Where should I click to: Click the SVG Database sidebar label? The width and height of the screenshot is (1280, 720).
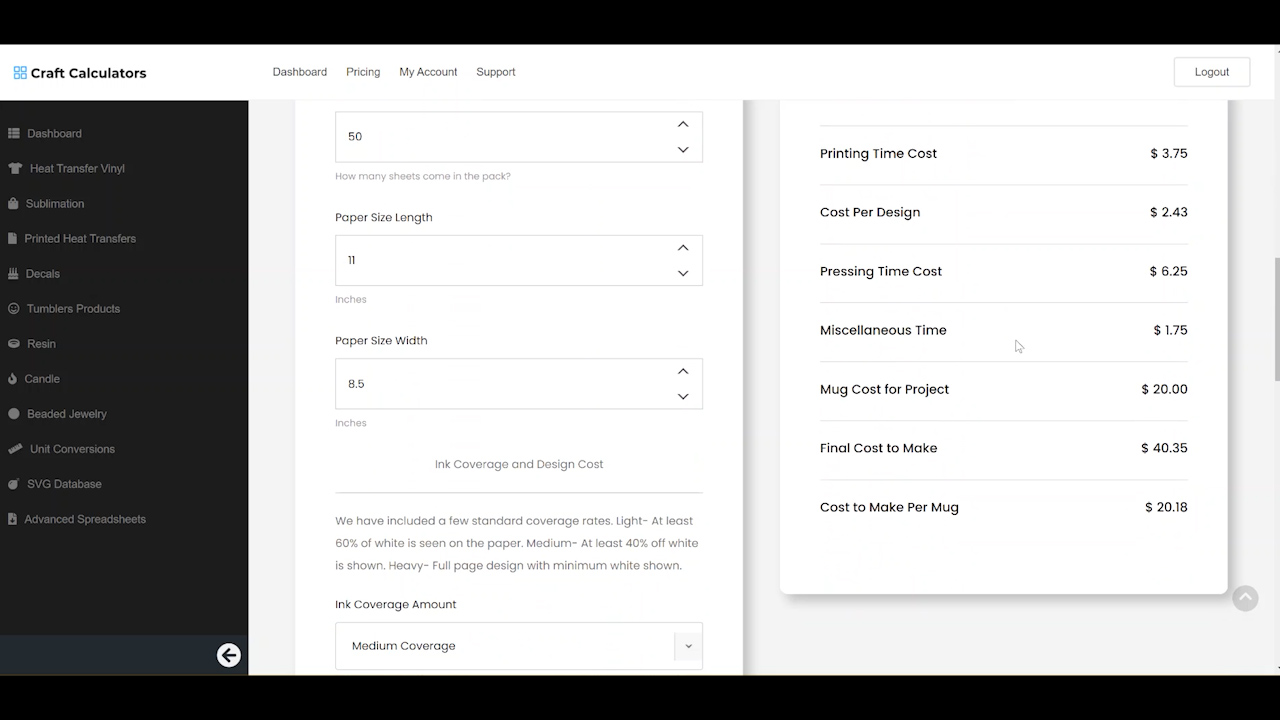tap(64, 484)
